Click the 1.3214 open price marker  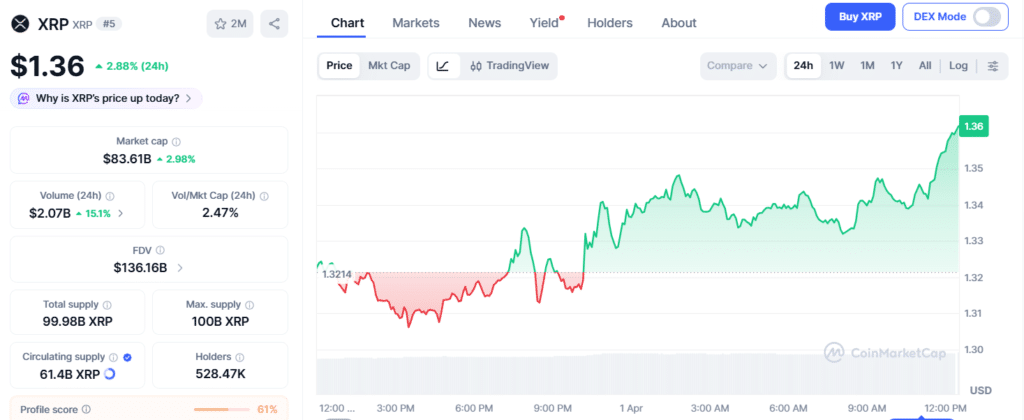coord(336,274)
